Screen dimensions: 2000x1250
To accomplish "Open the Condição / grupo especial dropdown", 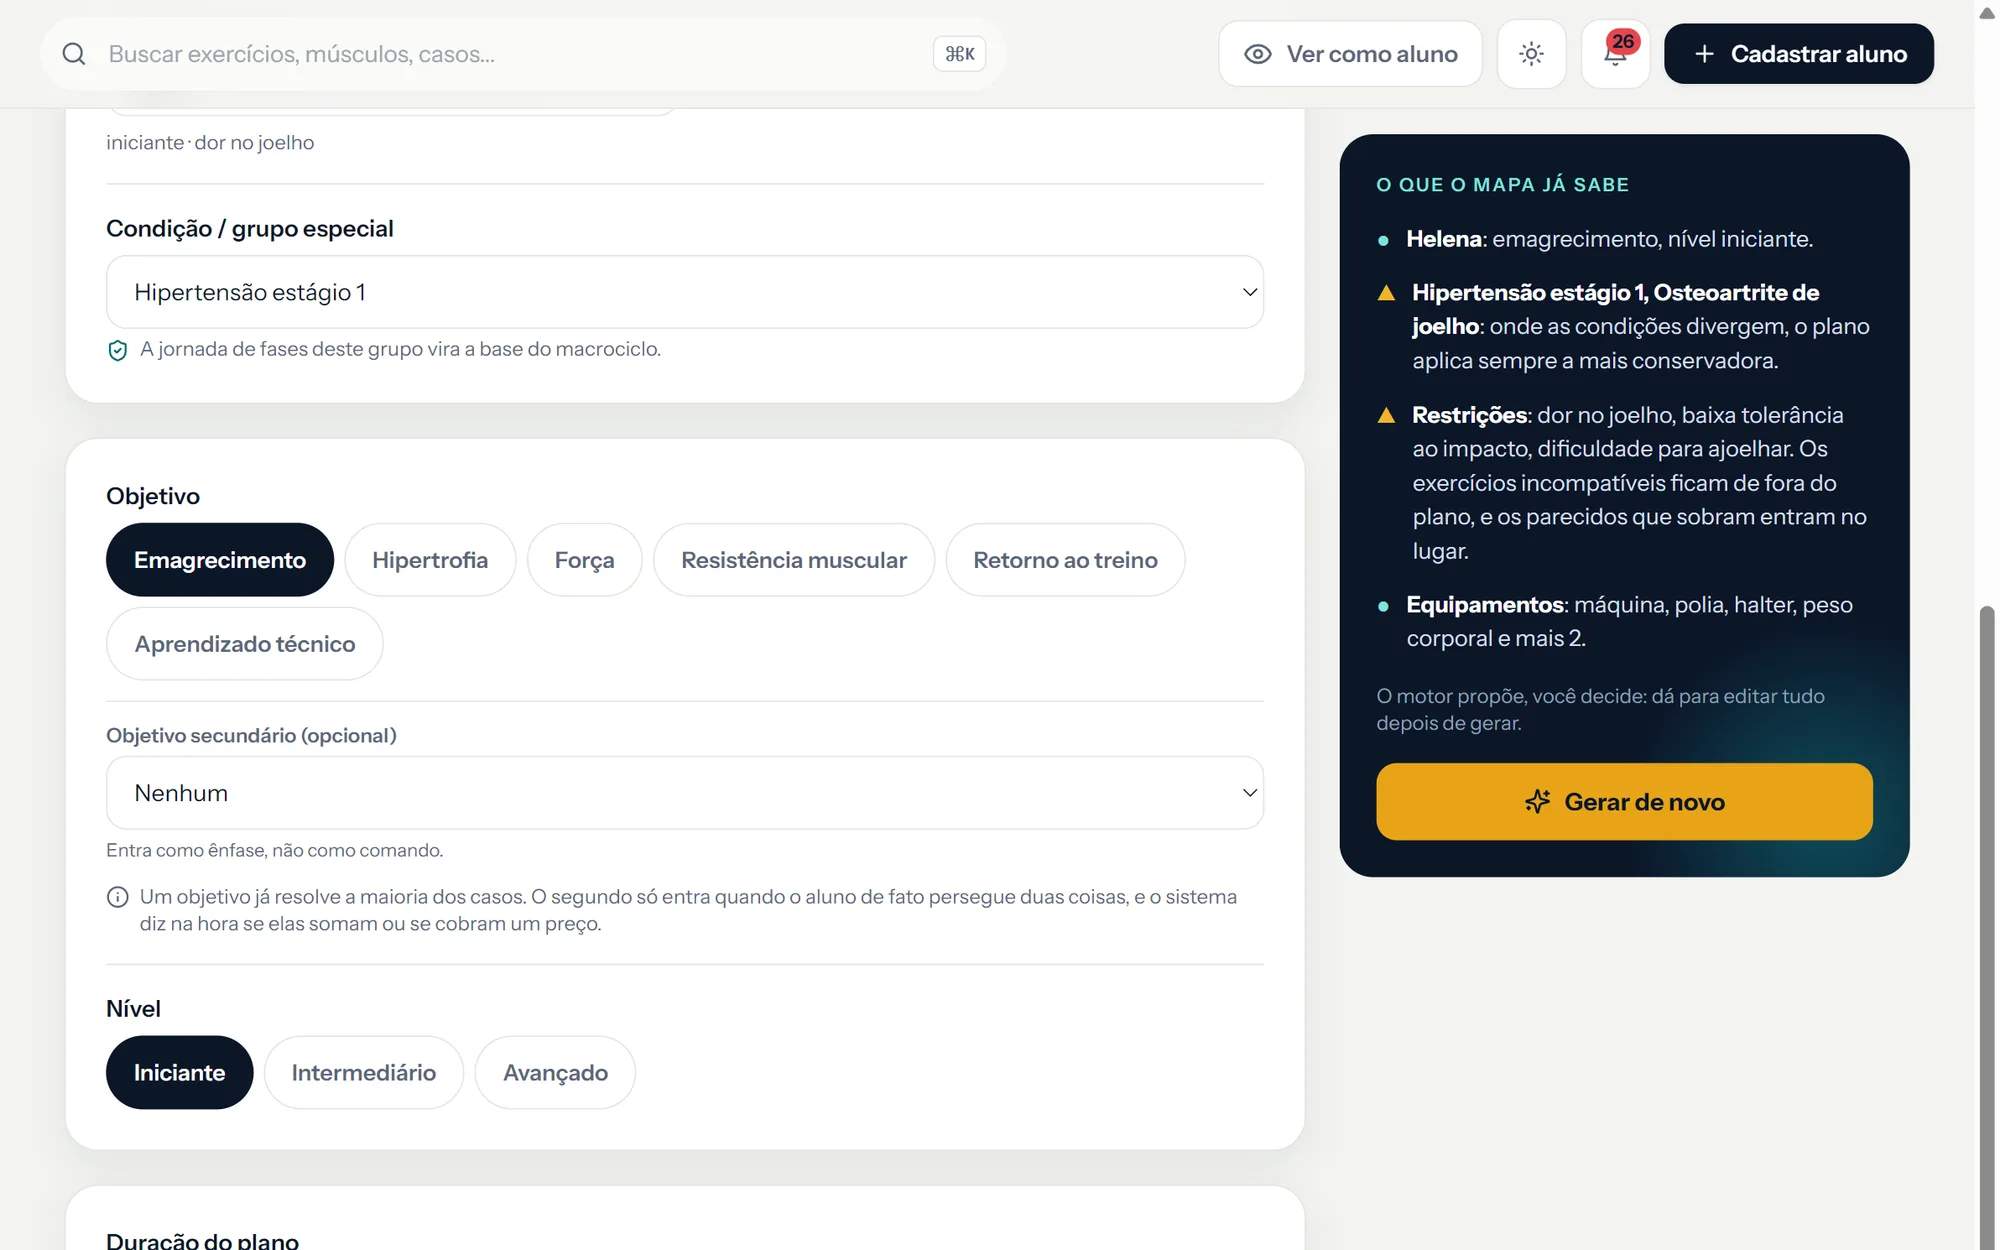I will point(685,292).
